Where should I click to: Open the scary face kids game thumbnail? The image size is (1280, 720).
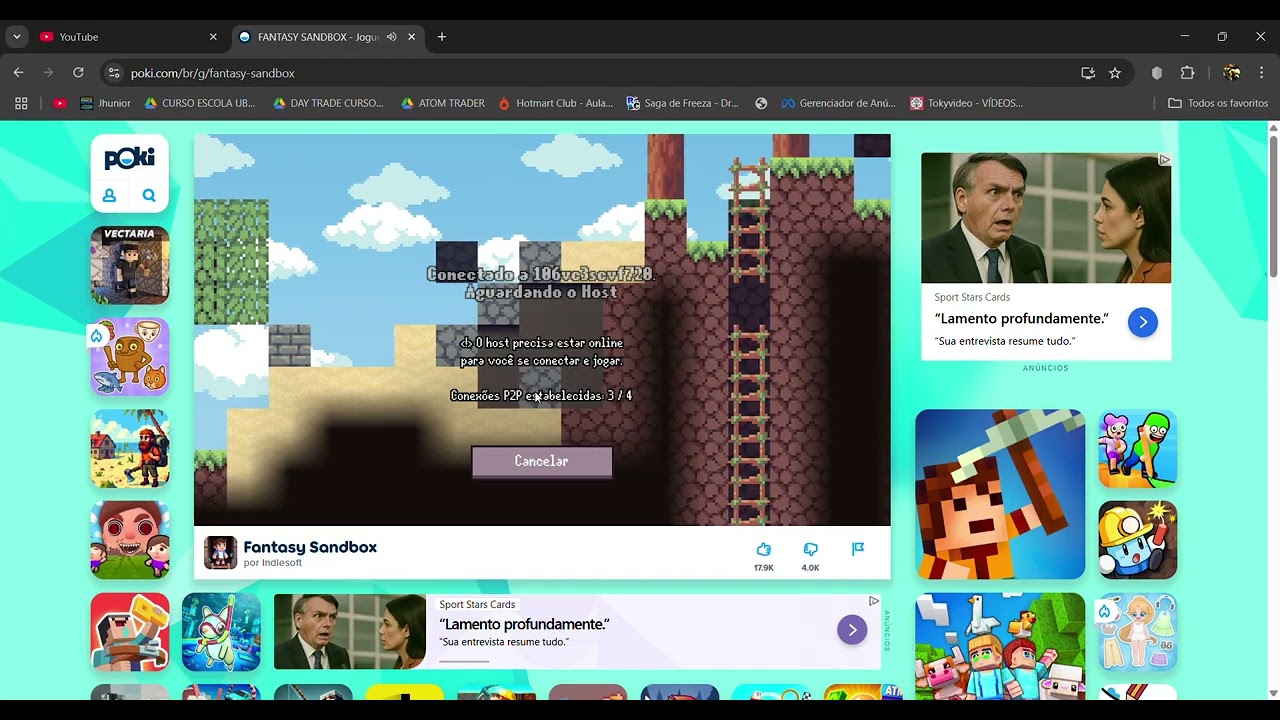point(130,540)
